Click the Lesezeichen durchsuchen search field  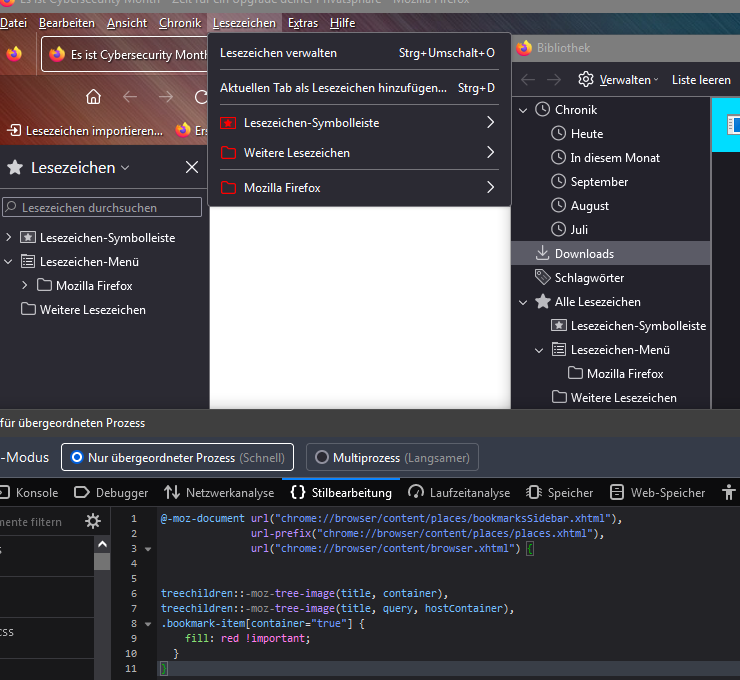[x=103, y=208]
